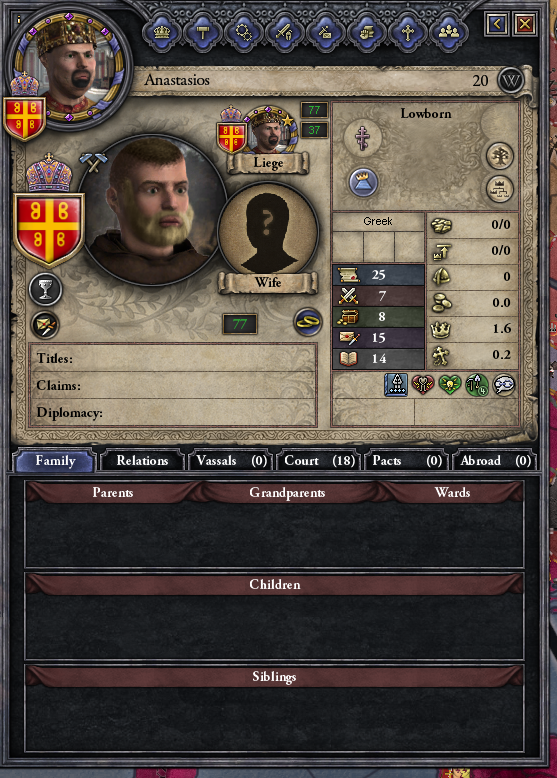Screen dimensions: 557x778
Task: Click the large Byzantine coat of arms shield
Action: (x=48, y=230)
